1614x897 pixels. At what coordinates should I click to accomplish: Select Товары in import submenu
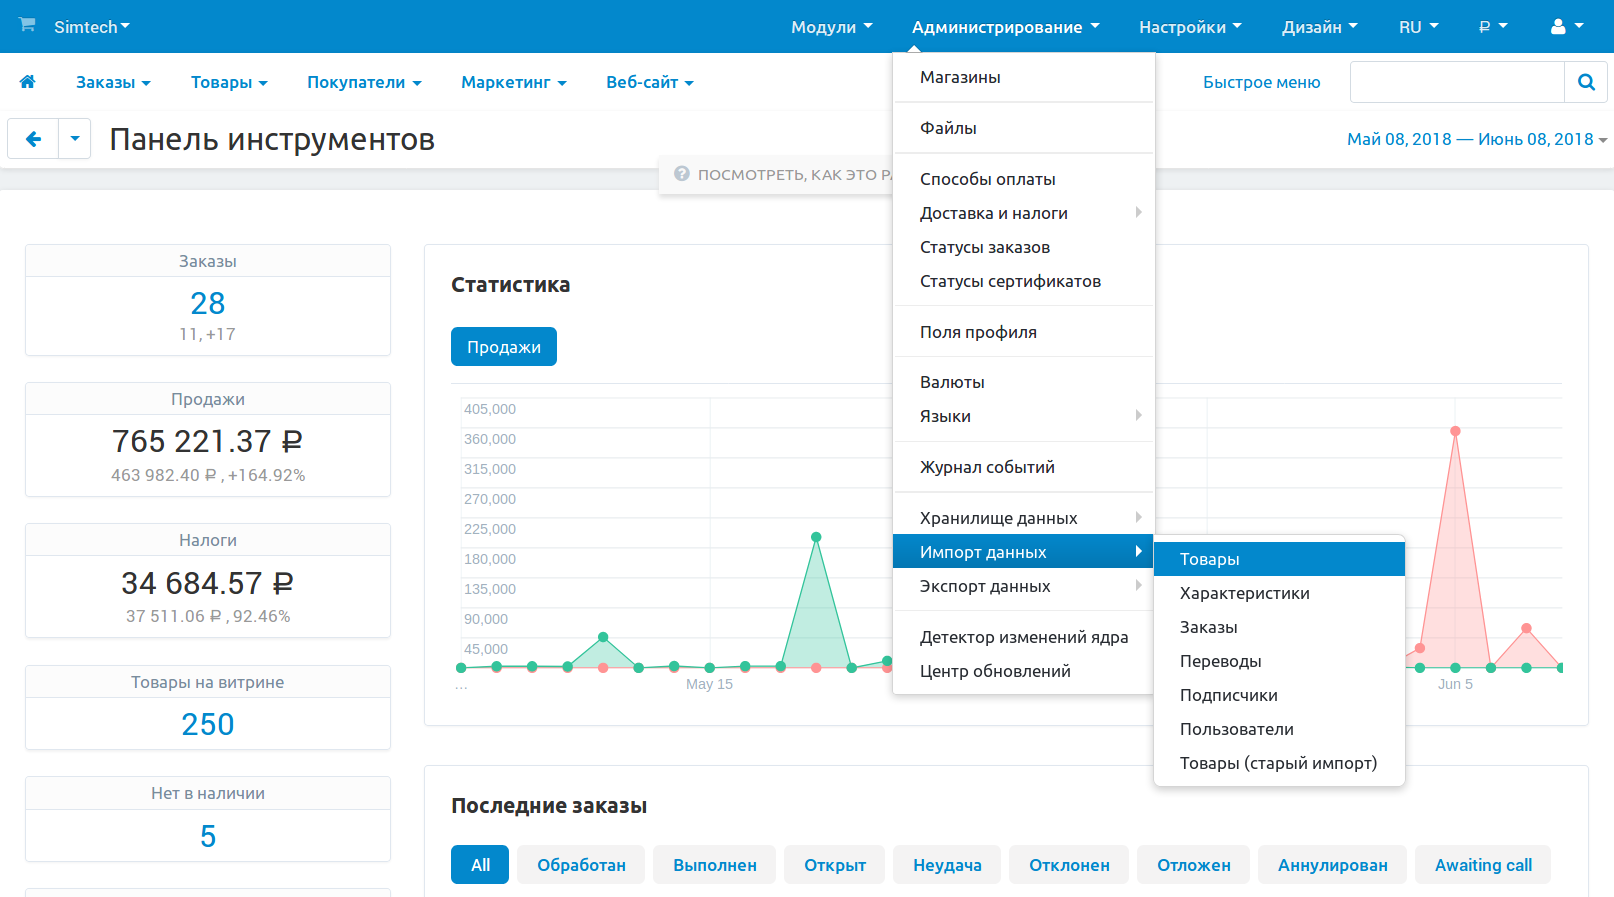point(1210,559)
